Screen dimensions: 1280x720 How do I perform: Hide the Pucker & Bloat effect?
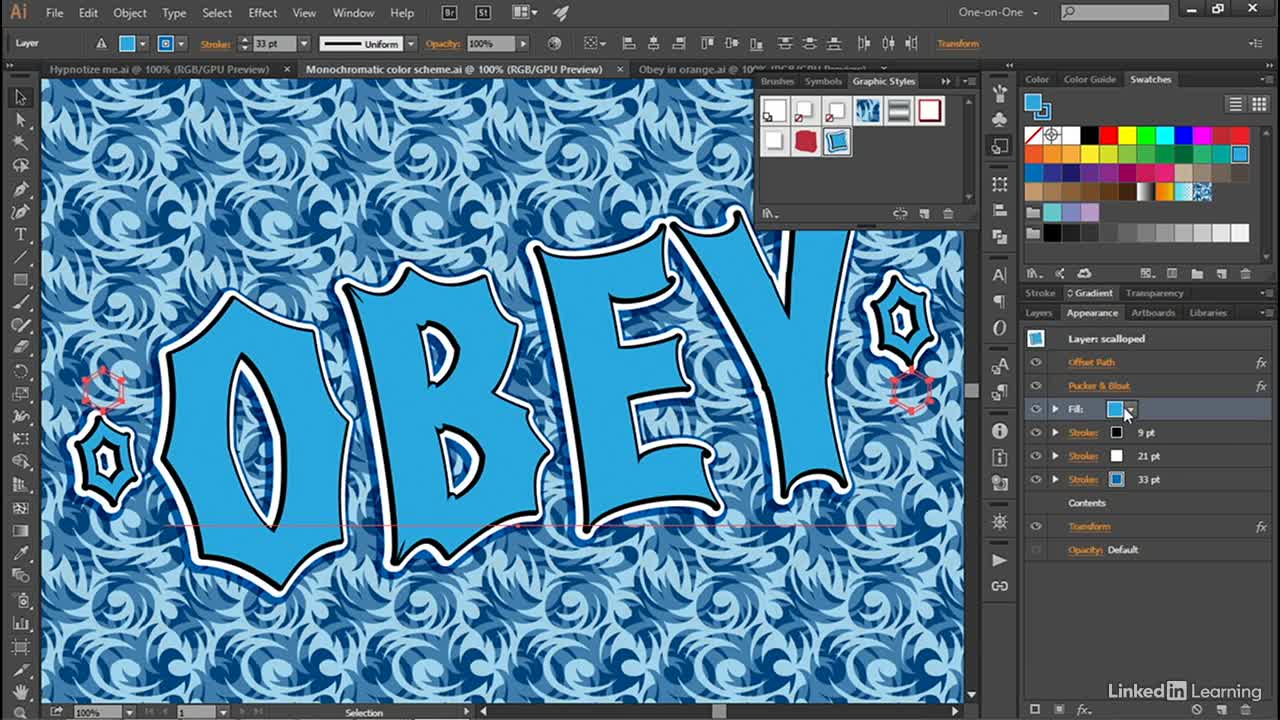click(x=1035, y=385)
